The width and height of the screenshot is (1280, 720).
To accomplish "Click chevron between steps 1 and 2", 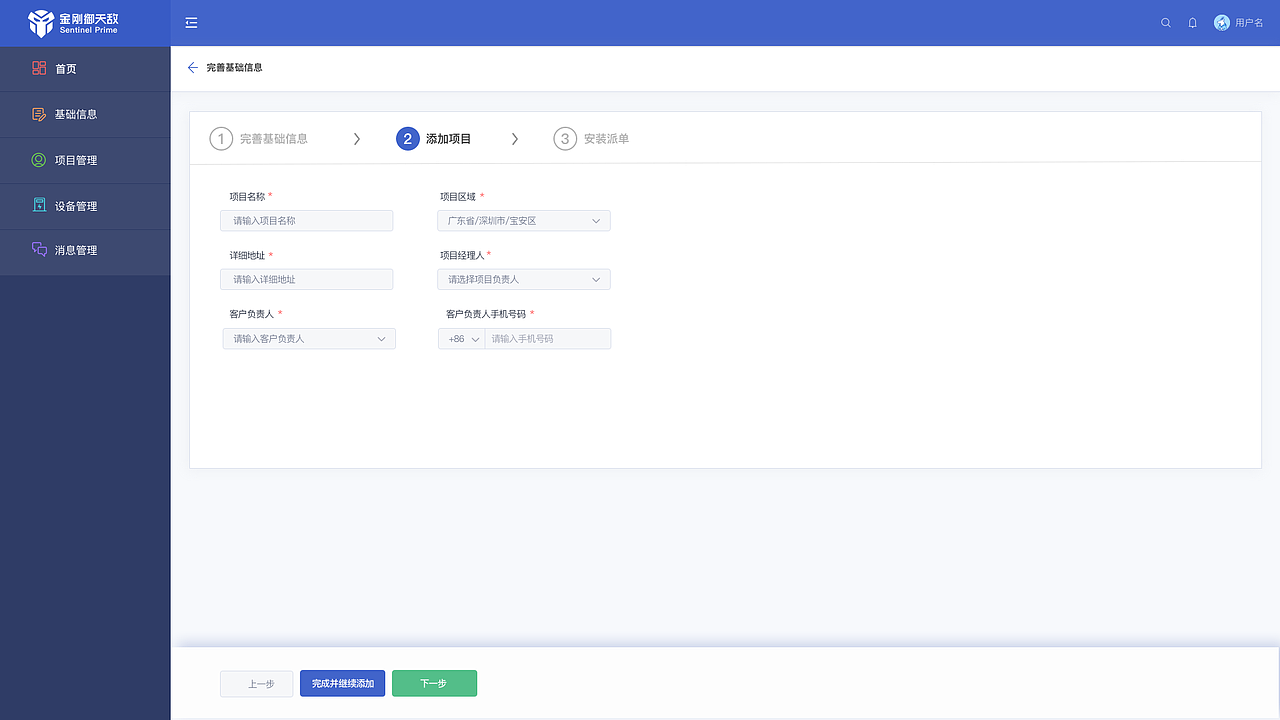I will click(357, 139).
